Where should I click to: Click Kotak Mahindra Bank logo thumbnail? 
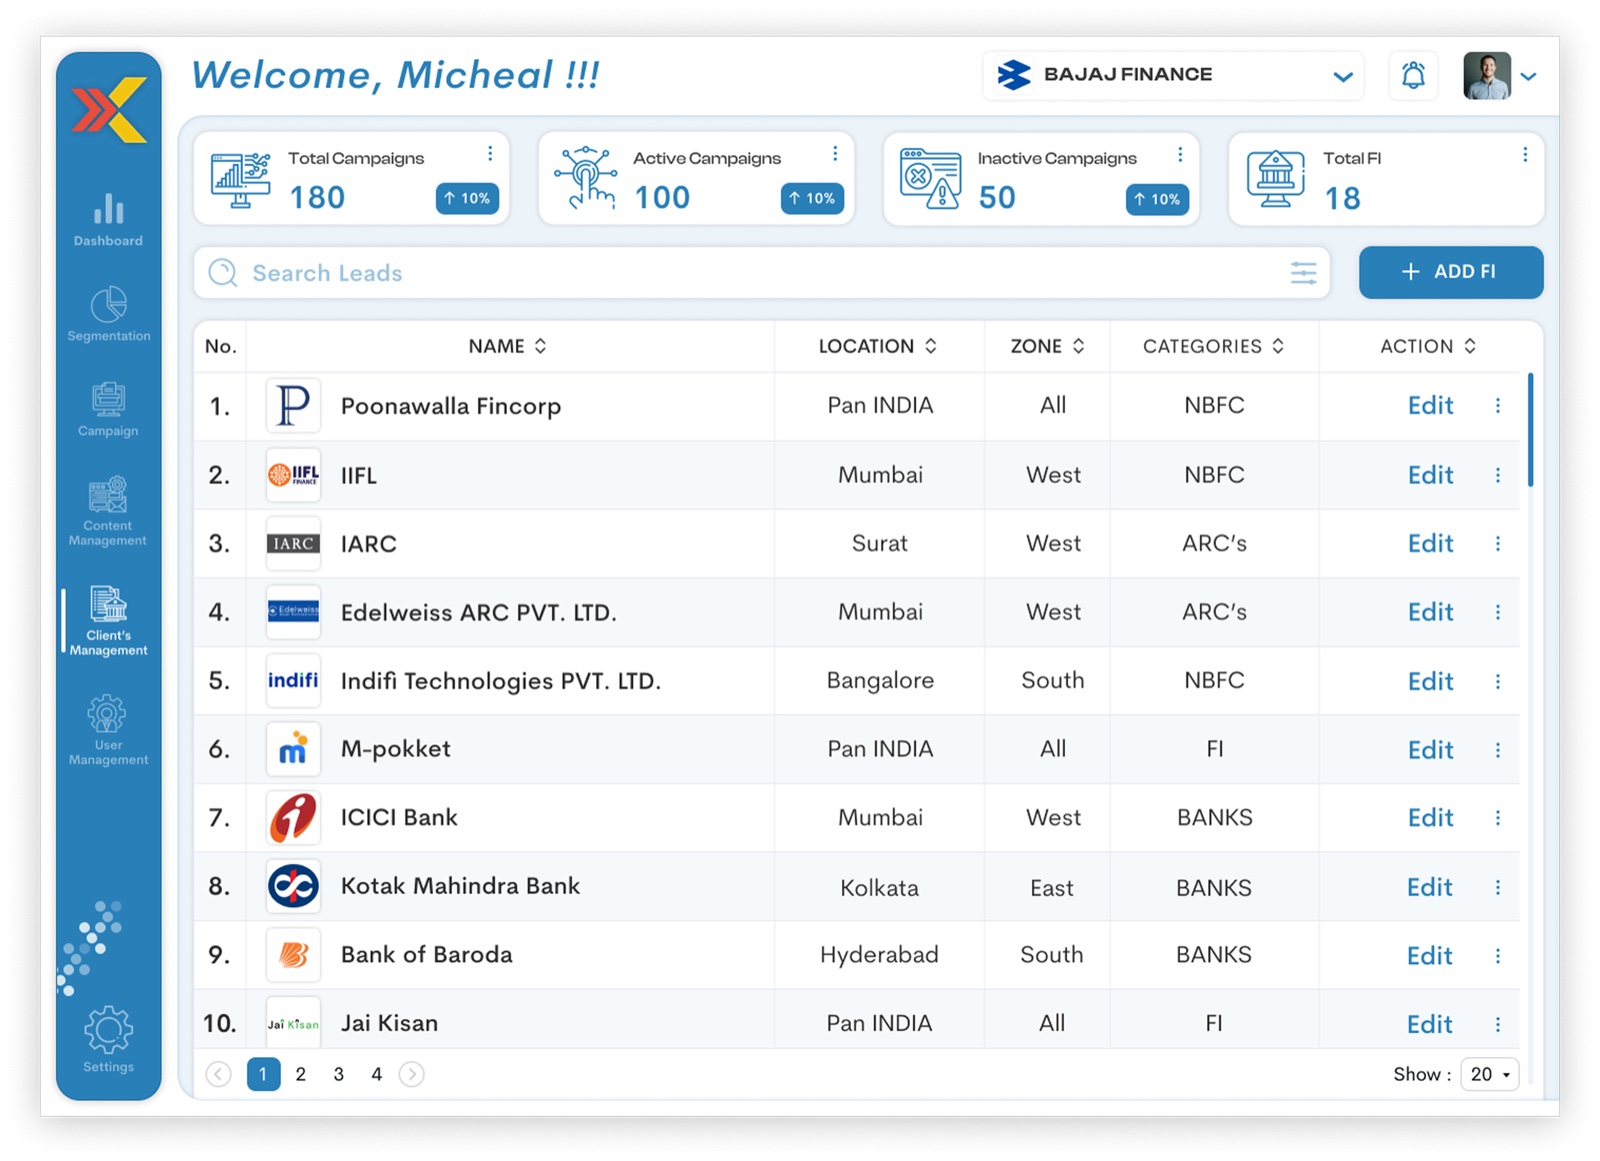(293, 886)
